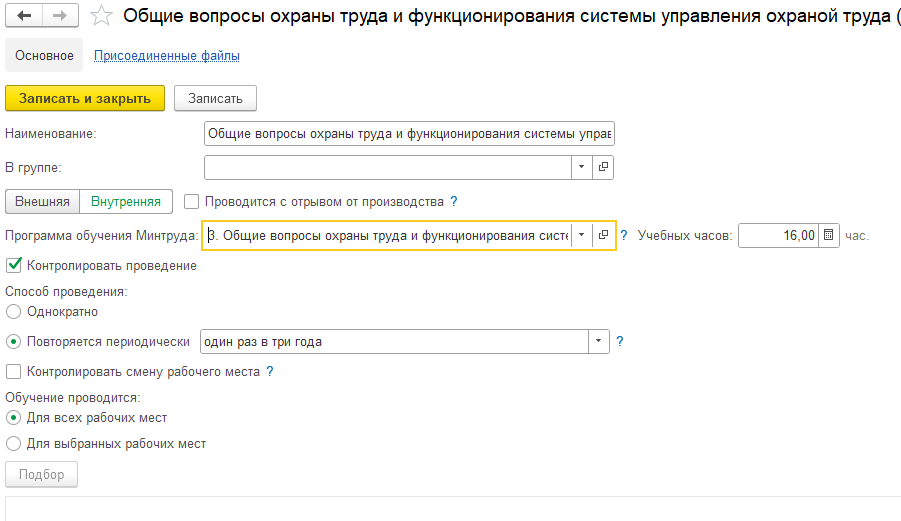Add form to favorites with star icon
The width and height of the screenshot is (901, 521).
point(102,16)
